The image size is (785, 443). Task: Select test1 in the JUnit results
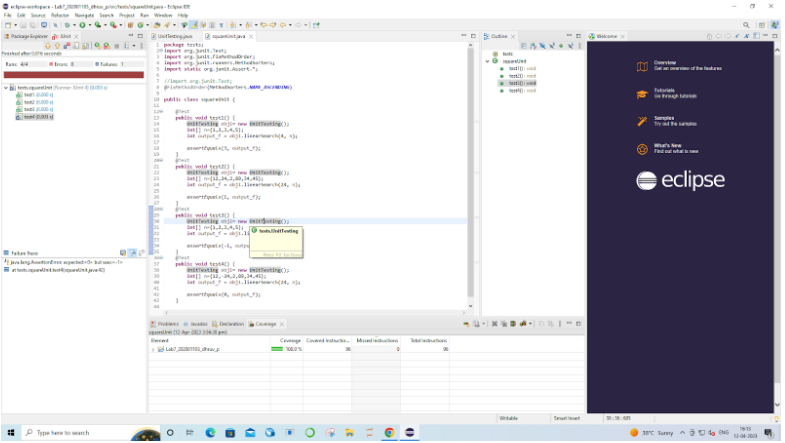pos(34,95)
